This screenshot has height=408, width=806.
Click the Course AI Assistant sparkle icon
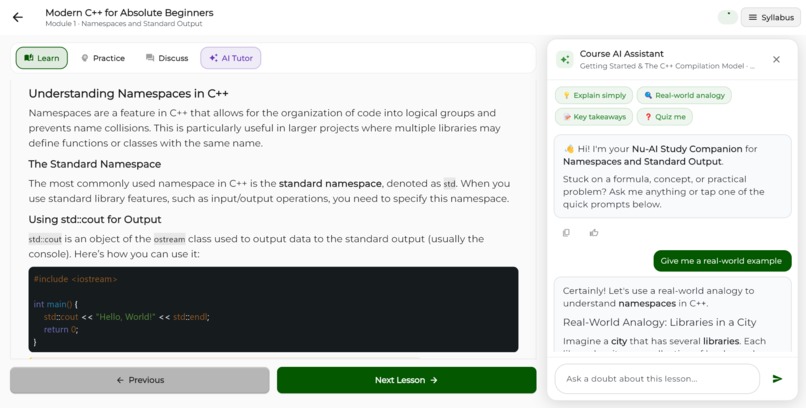(565, 60)
